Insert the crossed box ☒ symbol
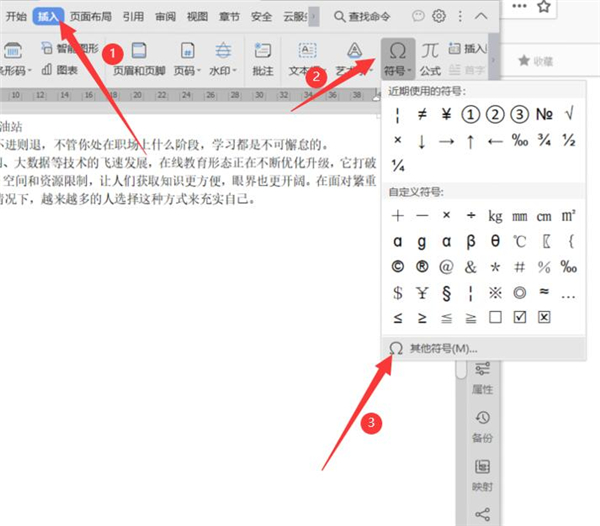 (x=545, y=317)
